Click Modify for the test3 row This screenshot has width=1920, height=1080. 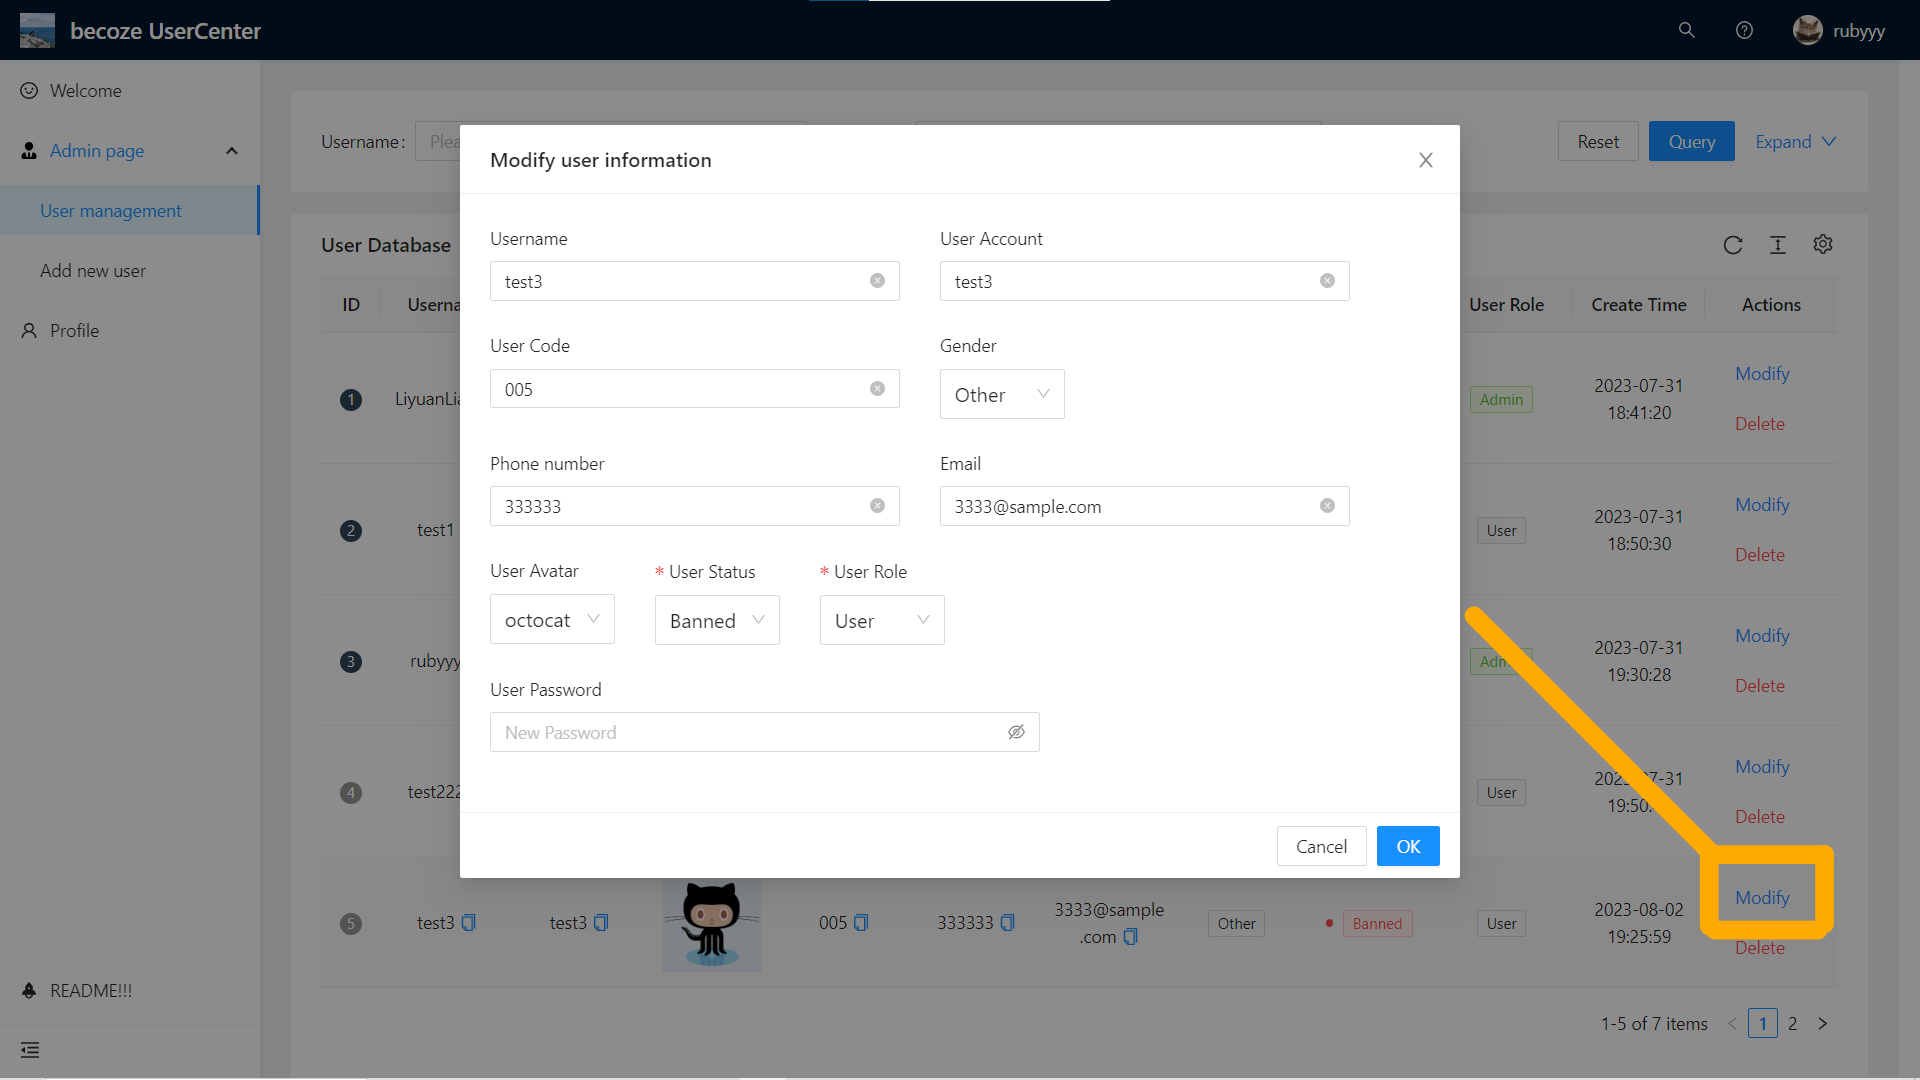coord(1762,897)
